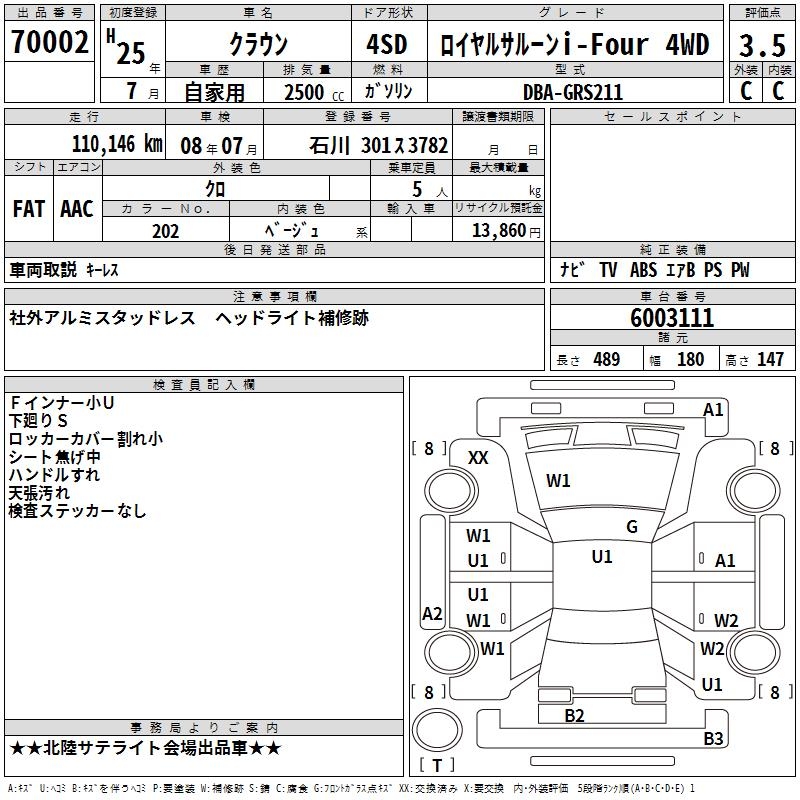Select the W1 mark on the hood
This screenshot has width=800, height=800.
[558, 481]
